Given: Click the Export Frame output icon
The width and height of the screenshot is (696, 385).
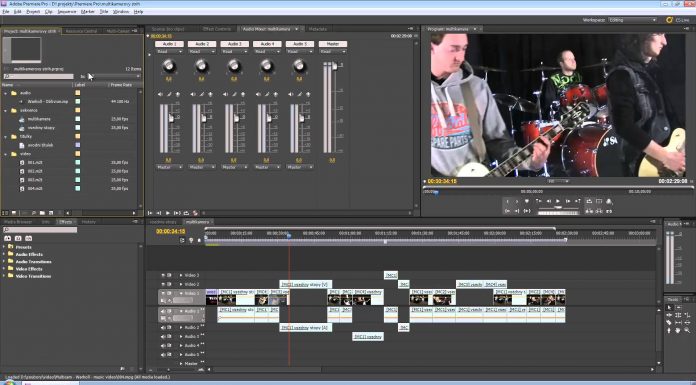Looking at the screenshot, I should click(x=609, y=211).
